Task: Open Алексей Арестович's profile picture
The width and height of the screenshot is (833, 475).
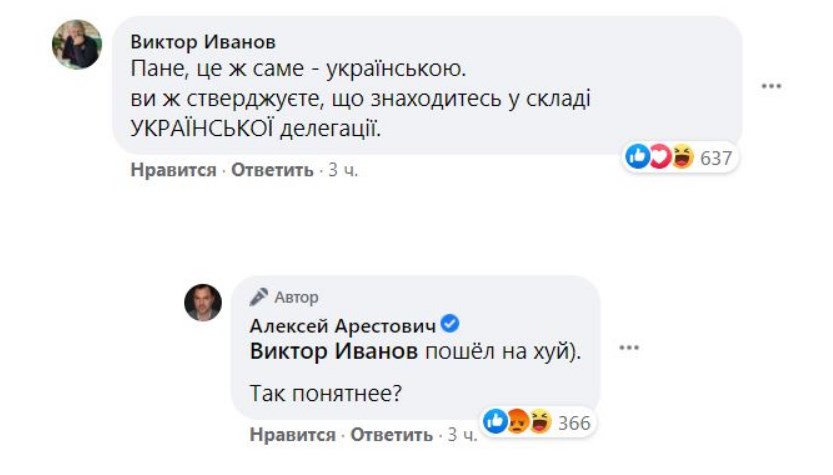Action: [x=203, y=302]
